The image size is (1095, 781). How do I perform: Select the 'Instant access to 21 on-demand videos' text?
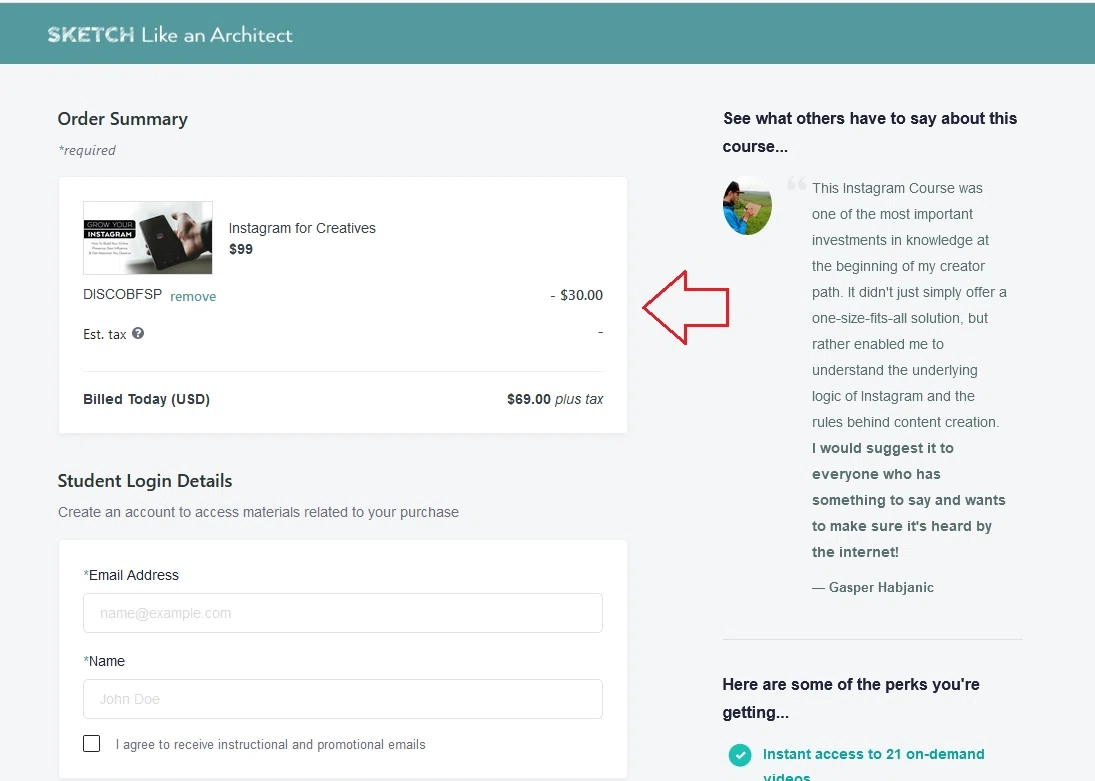point(873,755)
